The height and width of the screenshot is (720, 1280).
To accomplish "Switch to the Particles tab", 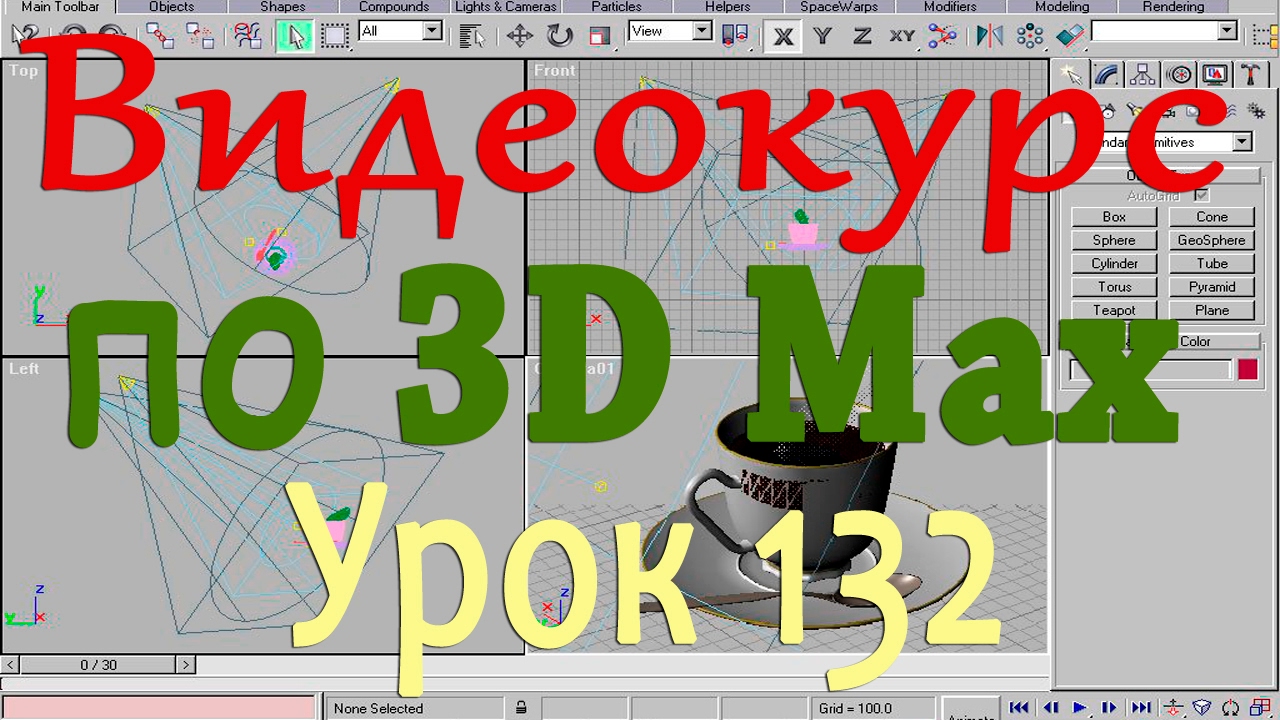I will click(616, 6).
